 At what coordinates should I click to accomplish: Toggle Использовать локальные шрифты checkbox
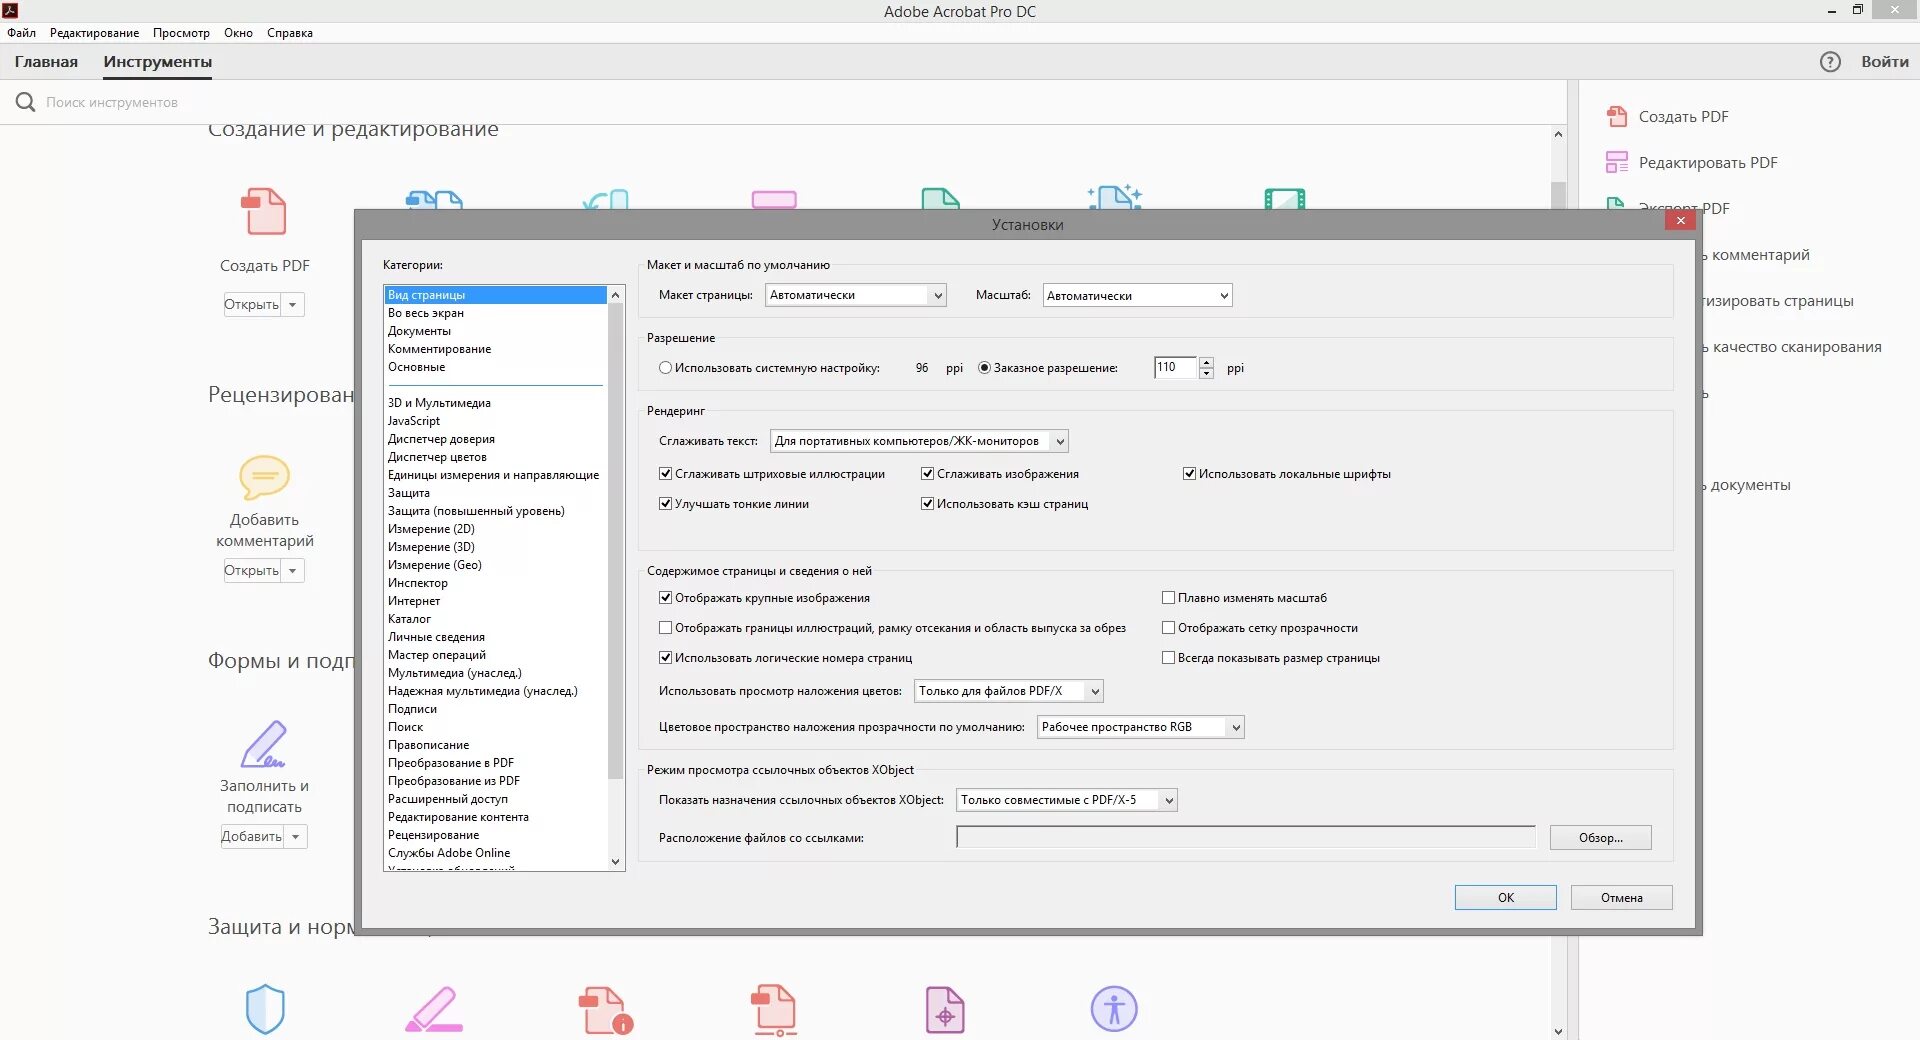tap(1189, 474)
